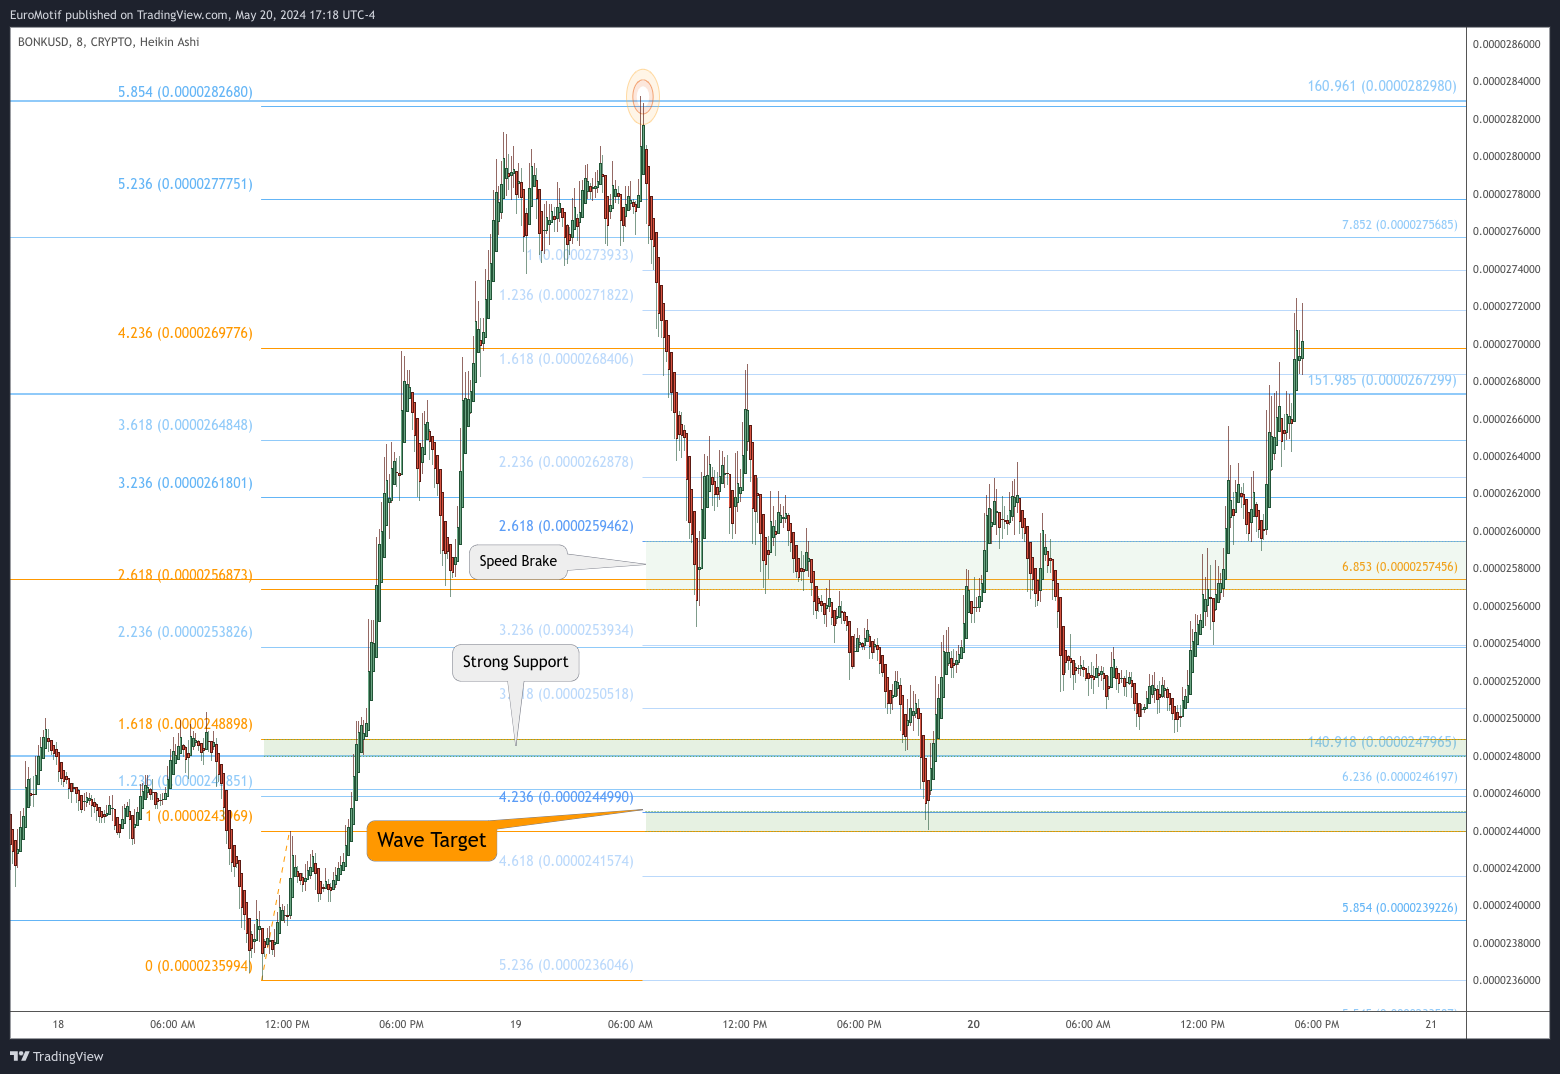Click the 4.618 (0.0000241574) retracement label
1560x1074 pixels.
click(x=566, y=861)
